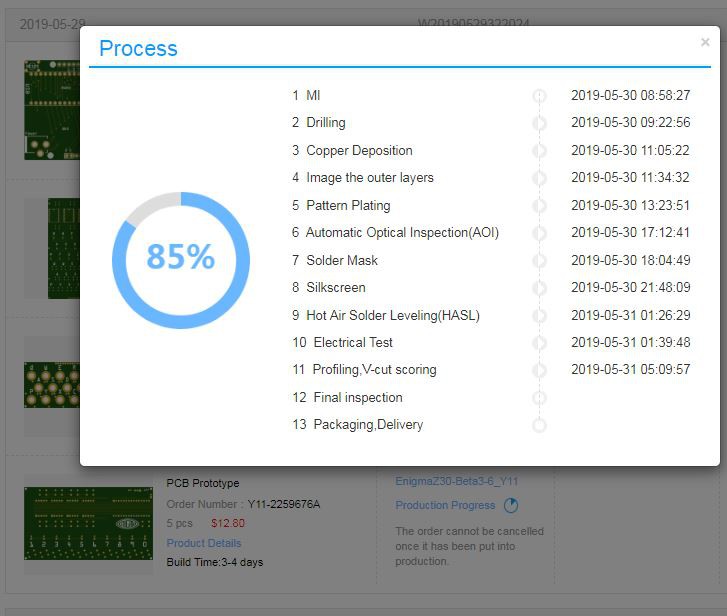Click the Process dialog title
This screenshot has width=727, height=616.
coord(138,48)
